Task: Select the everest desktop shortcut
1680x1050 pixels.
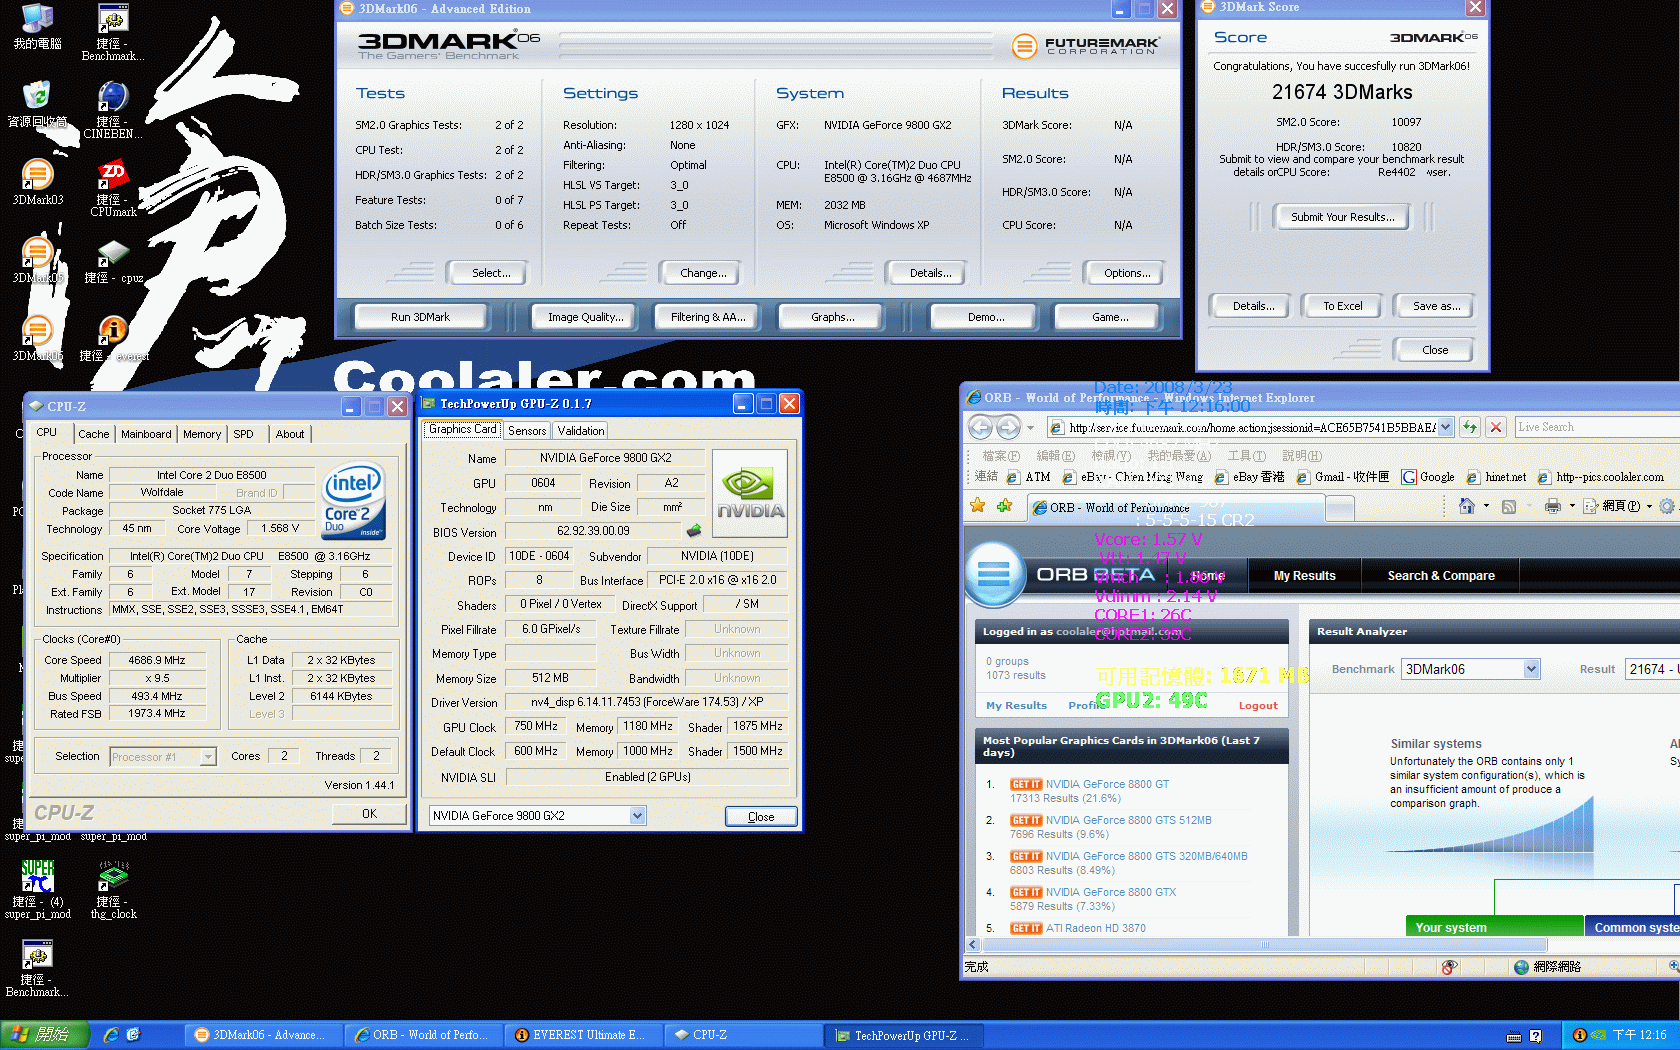Action: 113,338
